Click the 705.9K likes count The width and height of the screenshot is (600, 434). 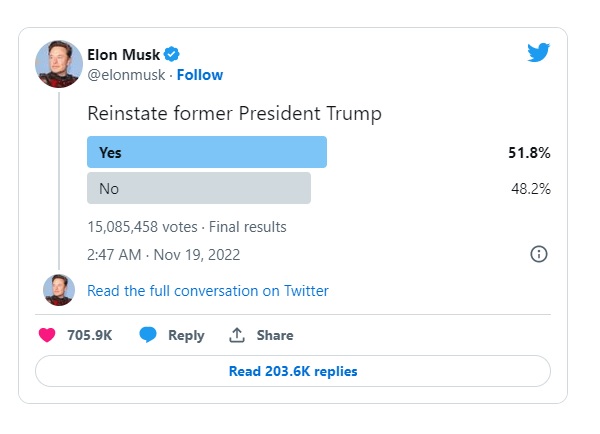point(88,336)
